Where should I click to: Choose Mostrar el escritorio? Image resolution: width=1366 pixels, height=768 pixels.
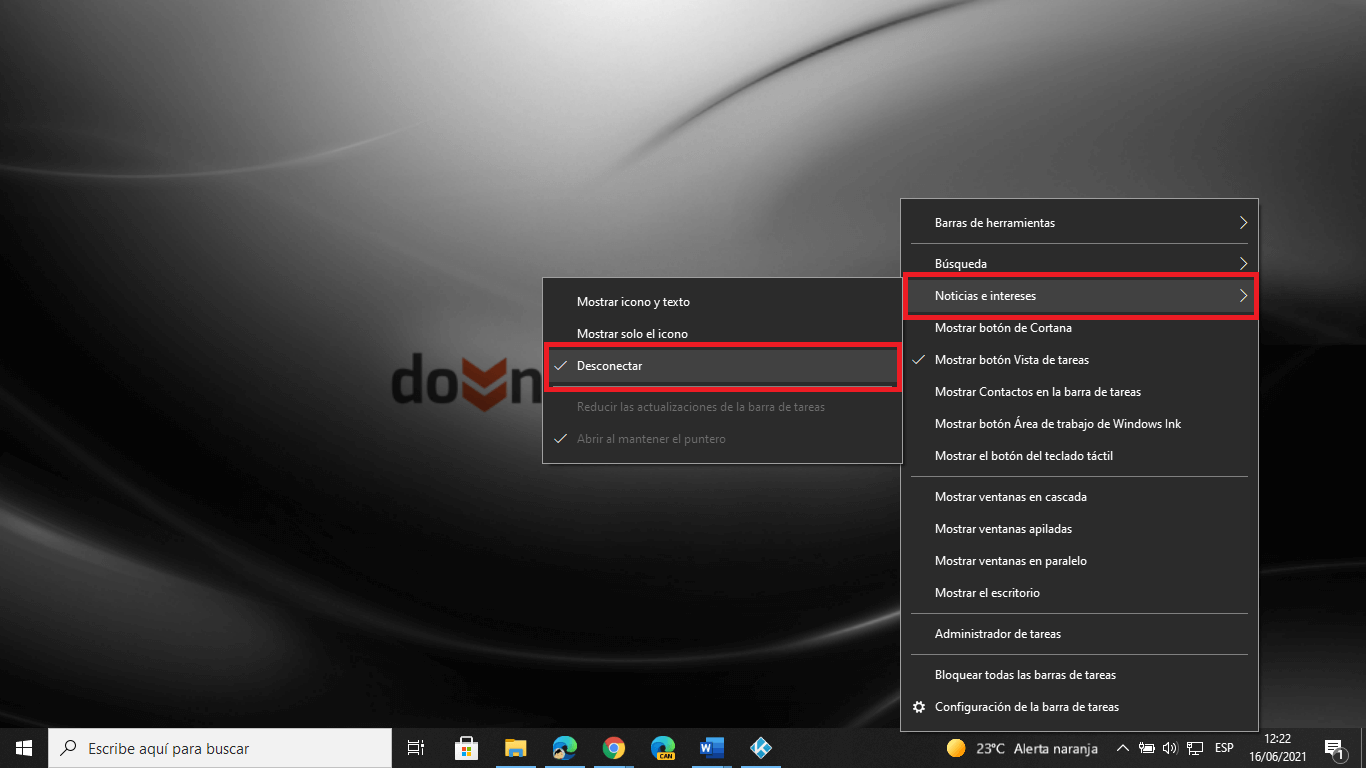pos(1080,593)
